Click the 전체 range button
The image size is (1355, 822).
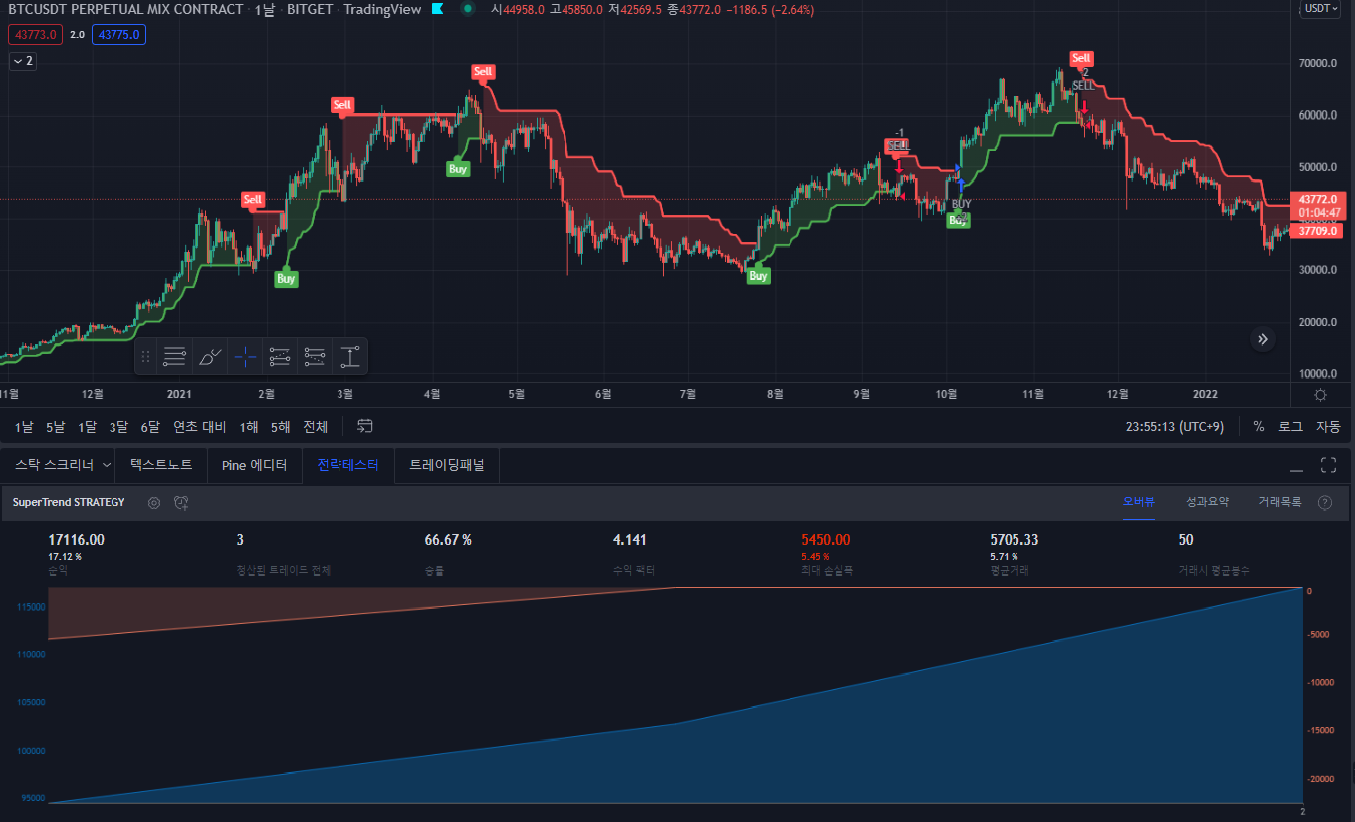315,426
